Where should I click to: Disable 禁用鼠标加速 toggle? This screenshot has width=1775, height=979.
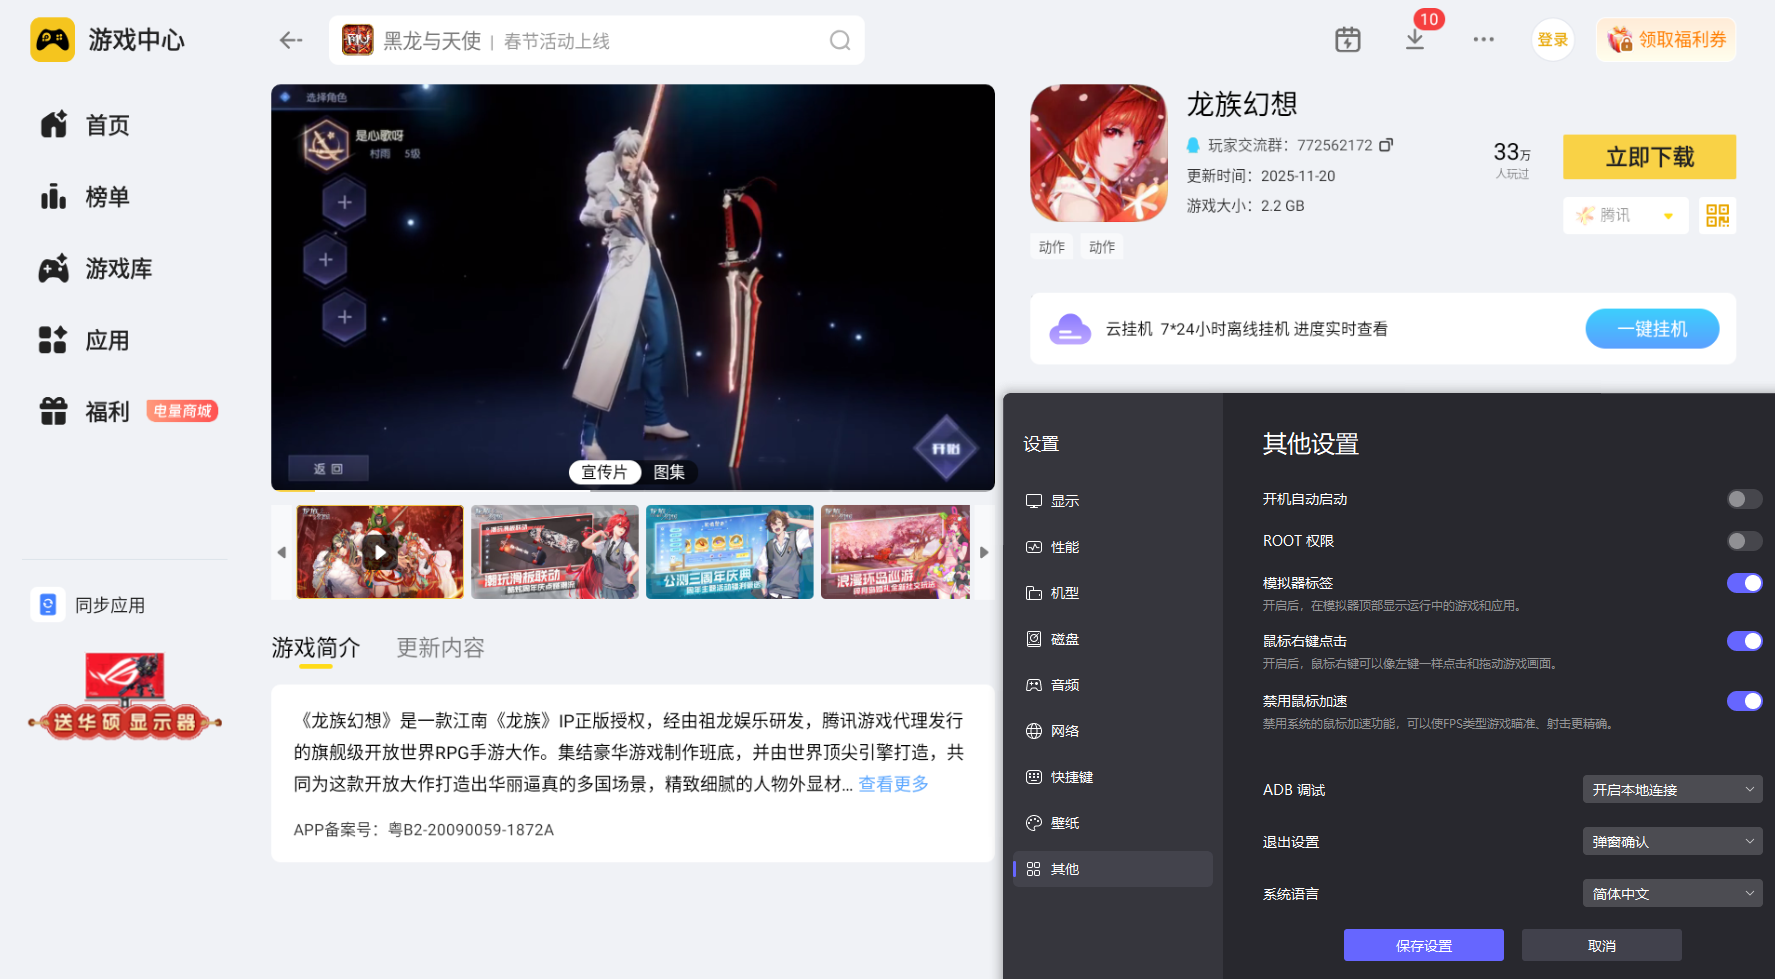click(x=1744, y=701)
